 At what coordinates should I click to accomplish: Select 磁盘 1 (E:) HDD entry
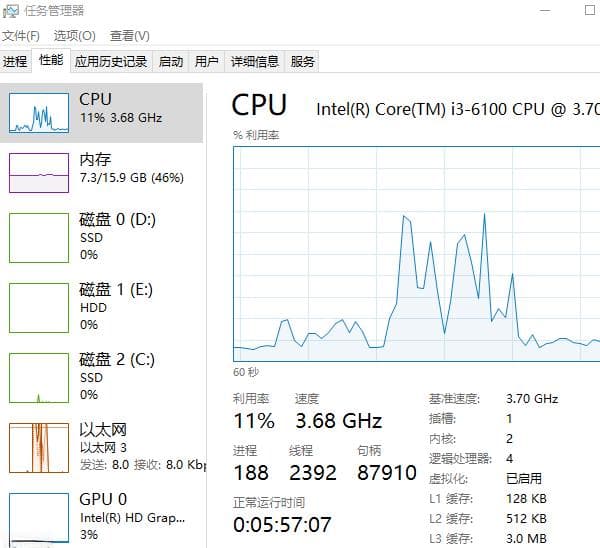102,308
